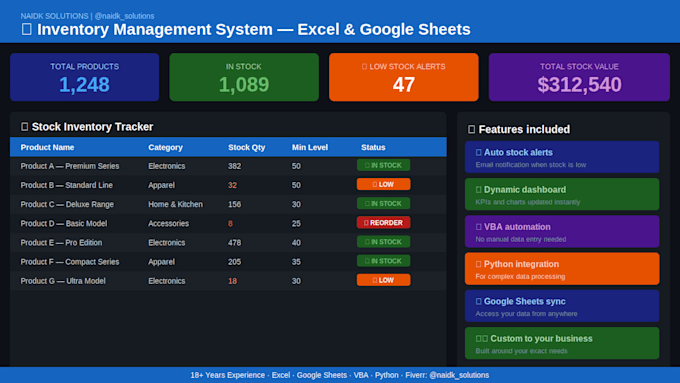Click red stock quantity 8
This screenshot has height=383, width=680.
pyautogui.click(x=230, y=223)
